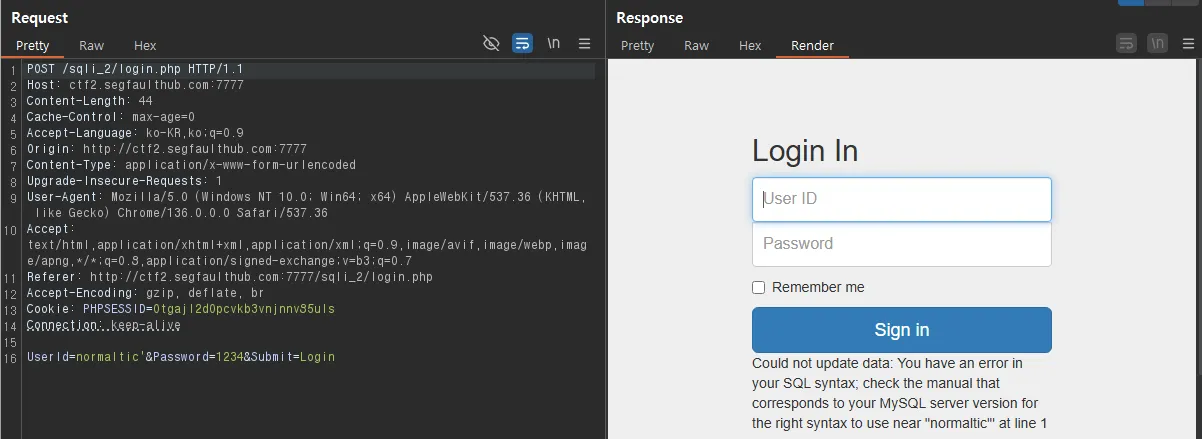Click the Content-Length: 44 header line

pyautogui.click(x=90, y=101)
